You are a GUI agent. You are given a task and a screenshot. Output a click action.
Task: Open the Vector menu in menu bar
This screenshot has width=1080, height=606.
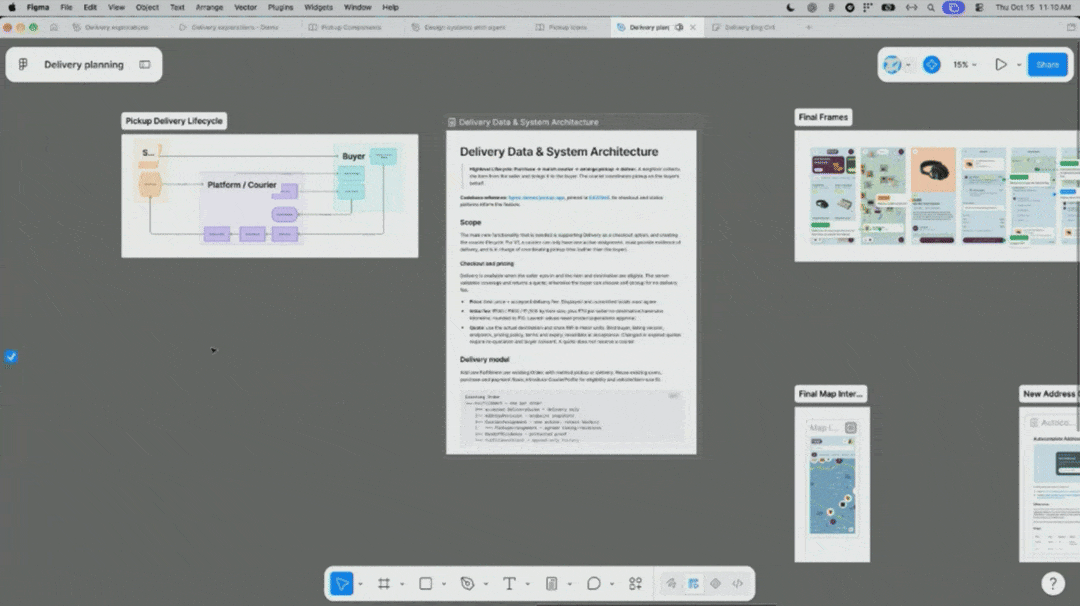[245, 8]
